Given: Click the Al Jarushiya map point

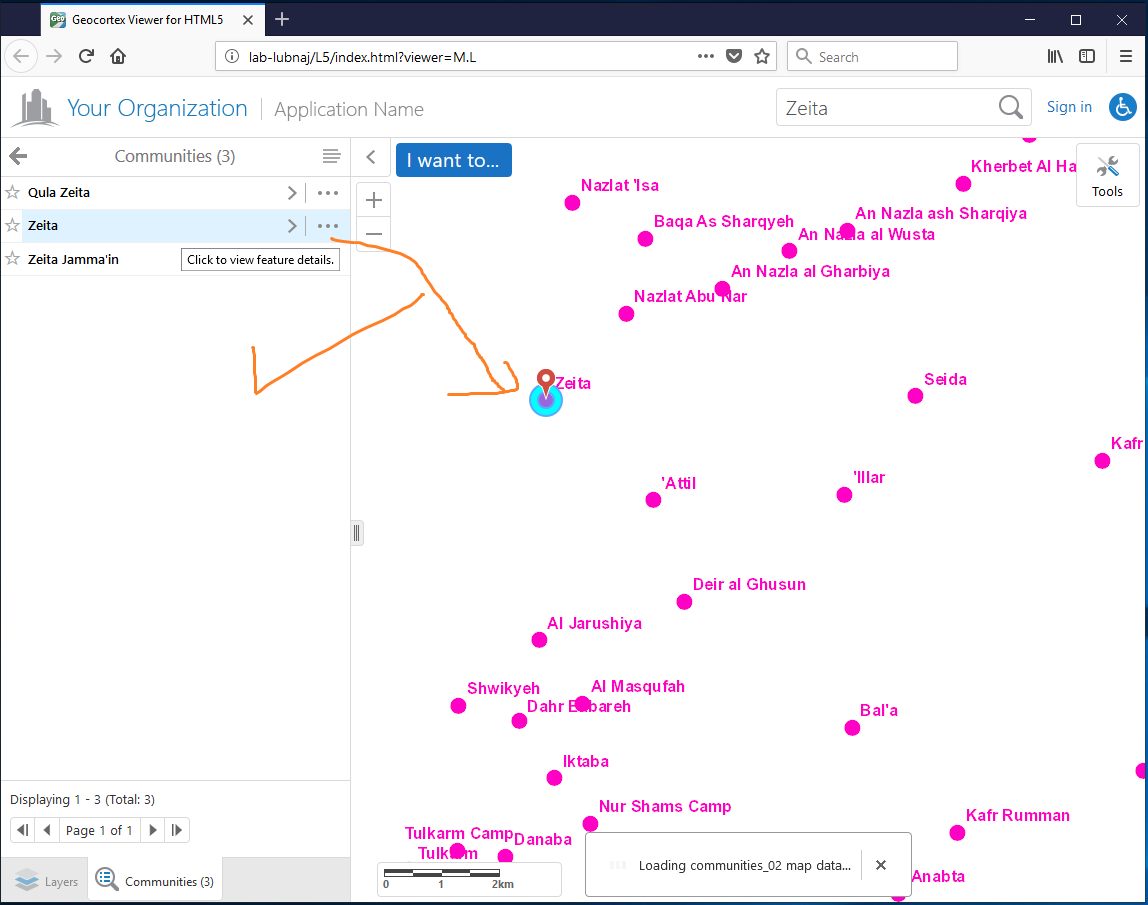Looking at the screenshot, I should 540,640.
